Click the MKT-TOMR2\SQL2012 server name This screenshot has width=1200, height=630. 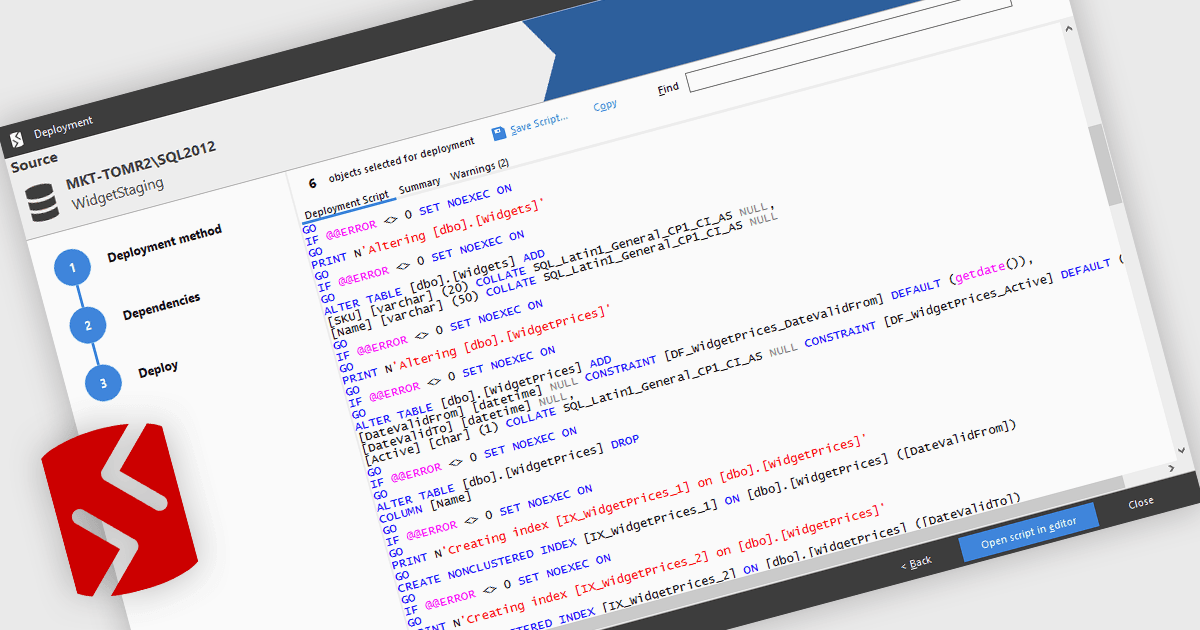pos(141,167)
